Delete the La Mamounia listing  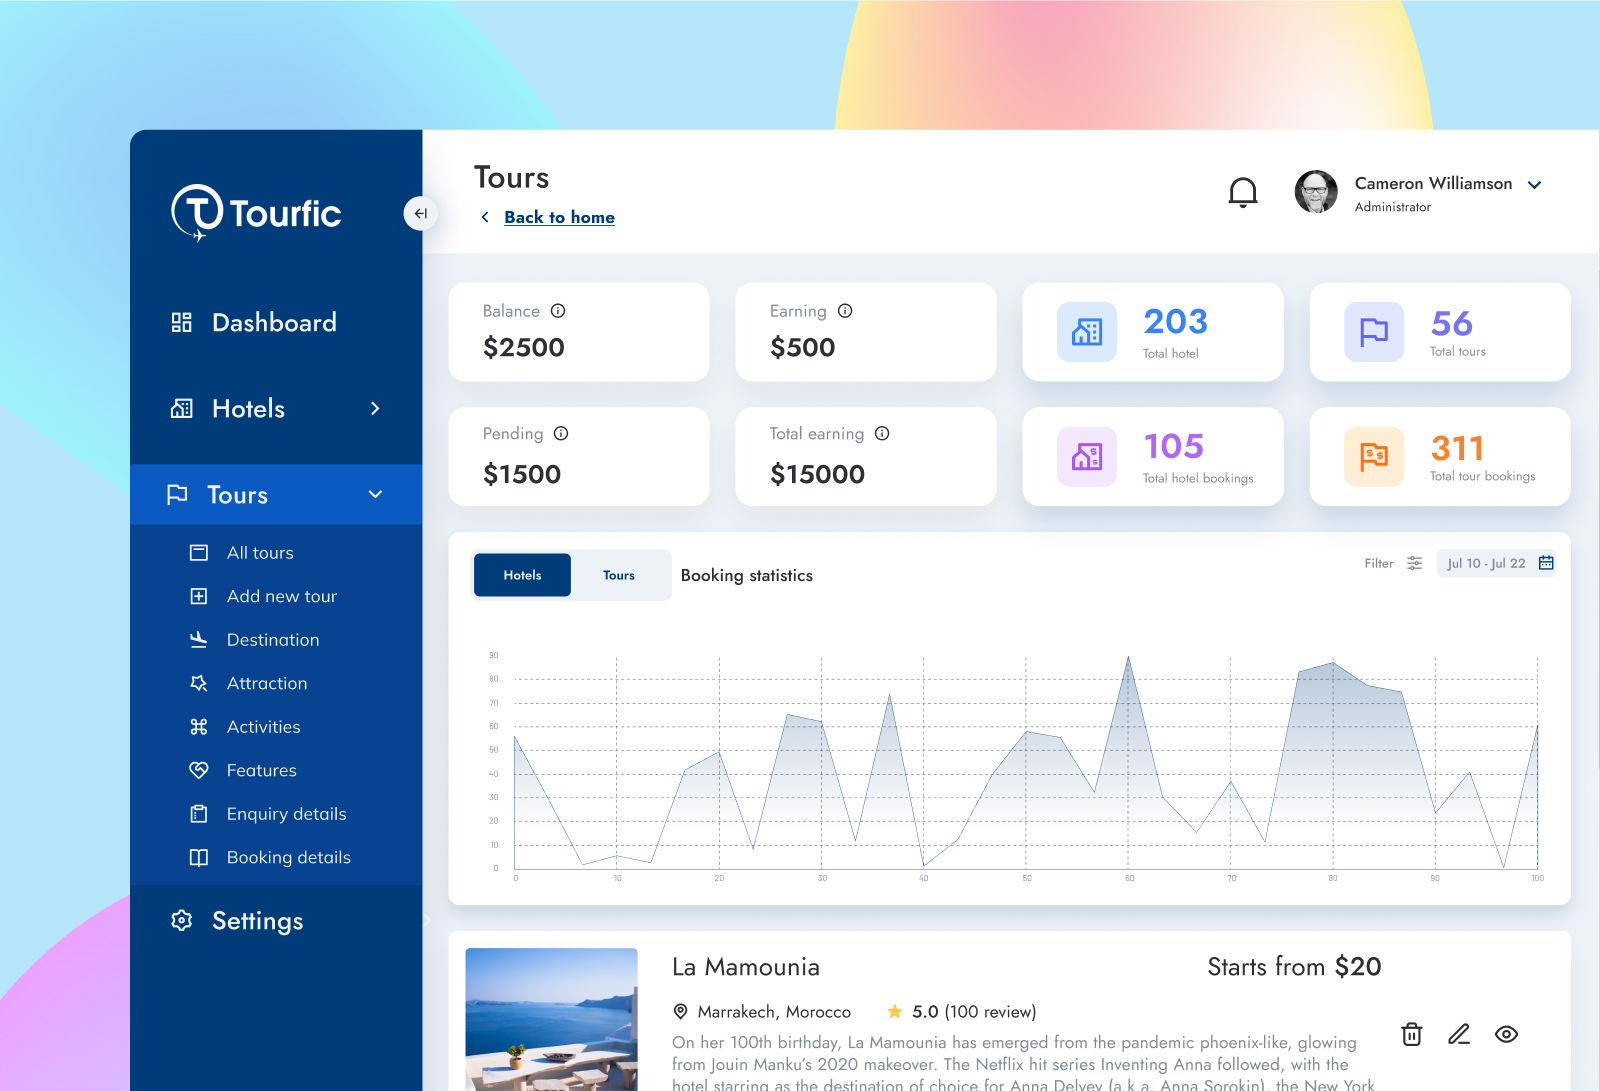pyautogui.click(x=1411, y=1035)
